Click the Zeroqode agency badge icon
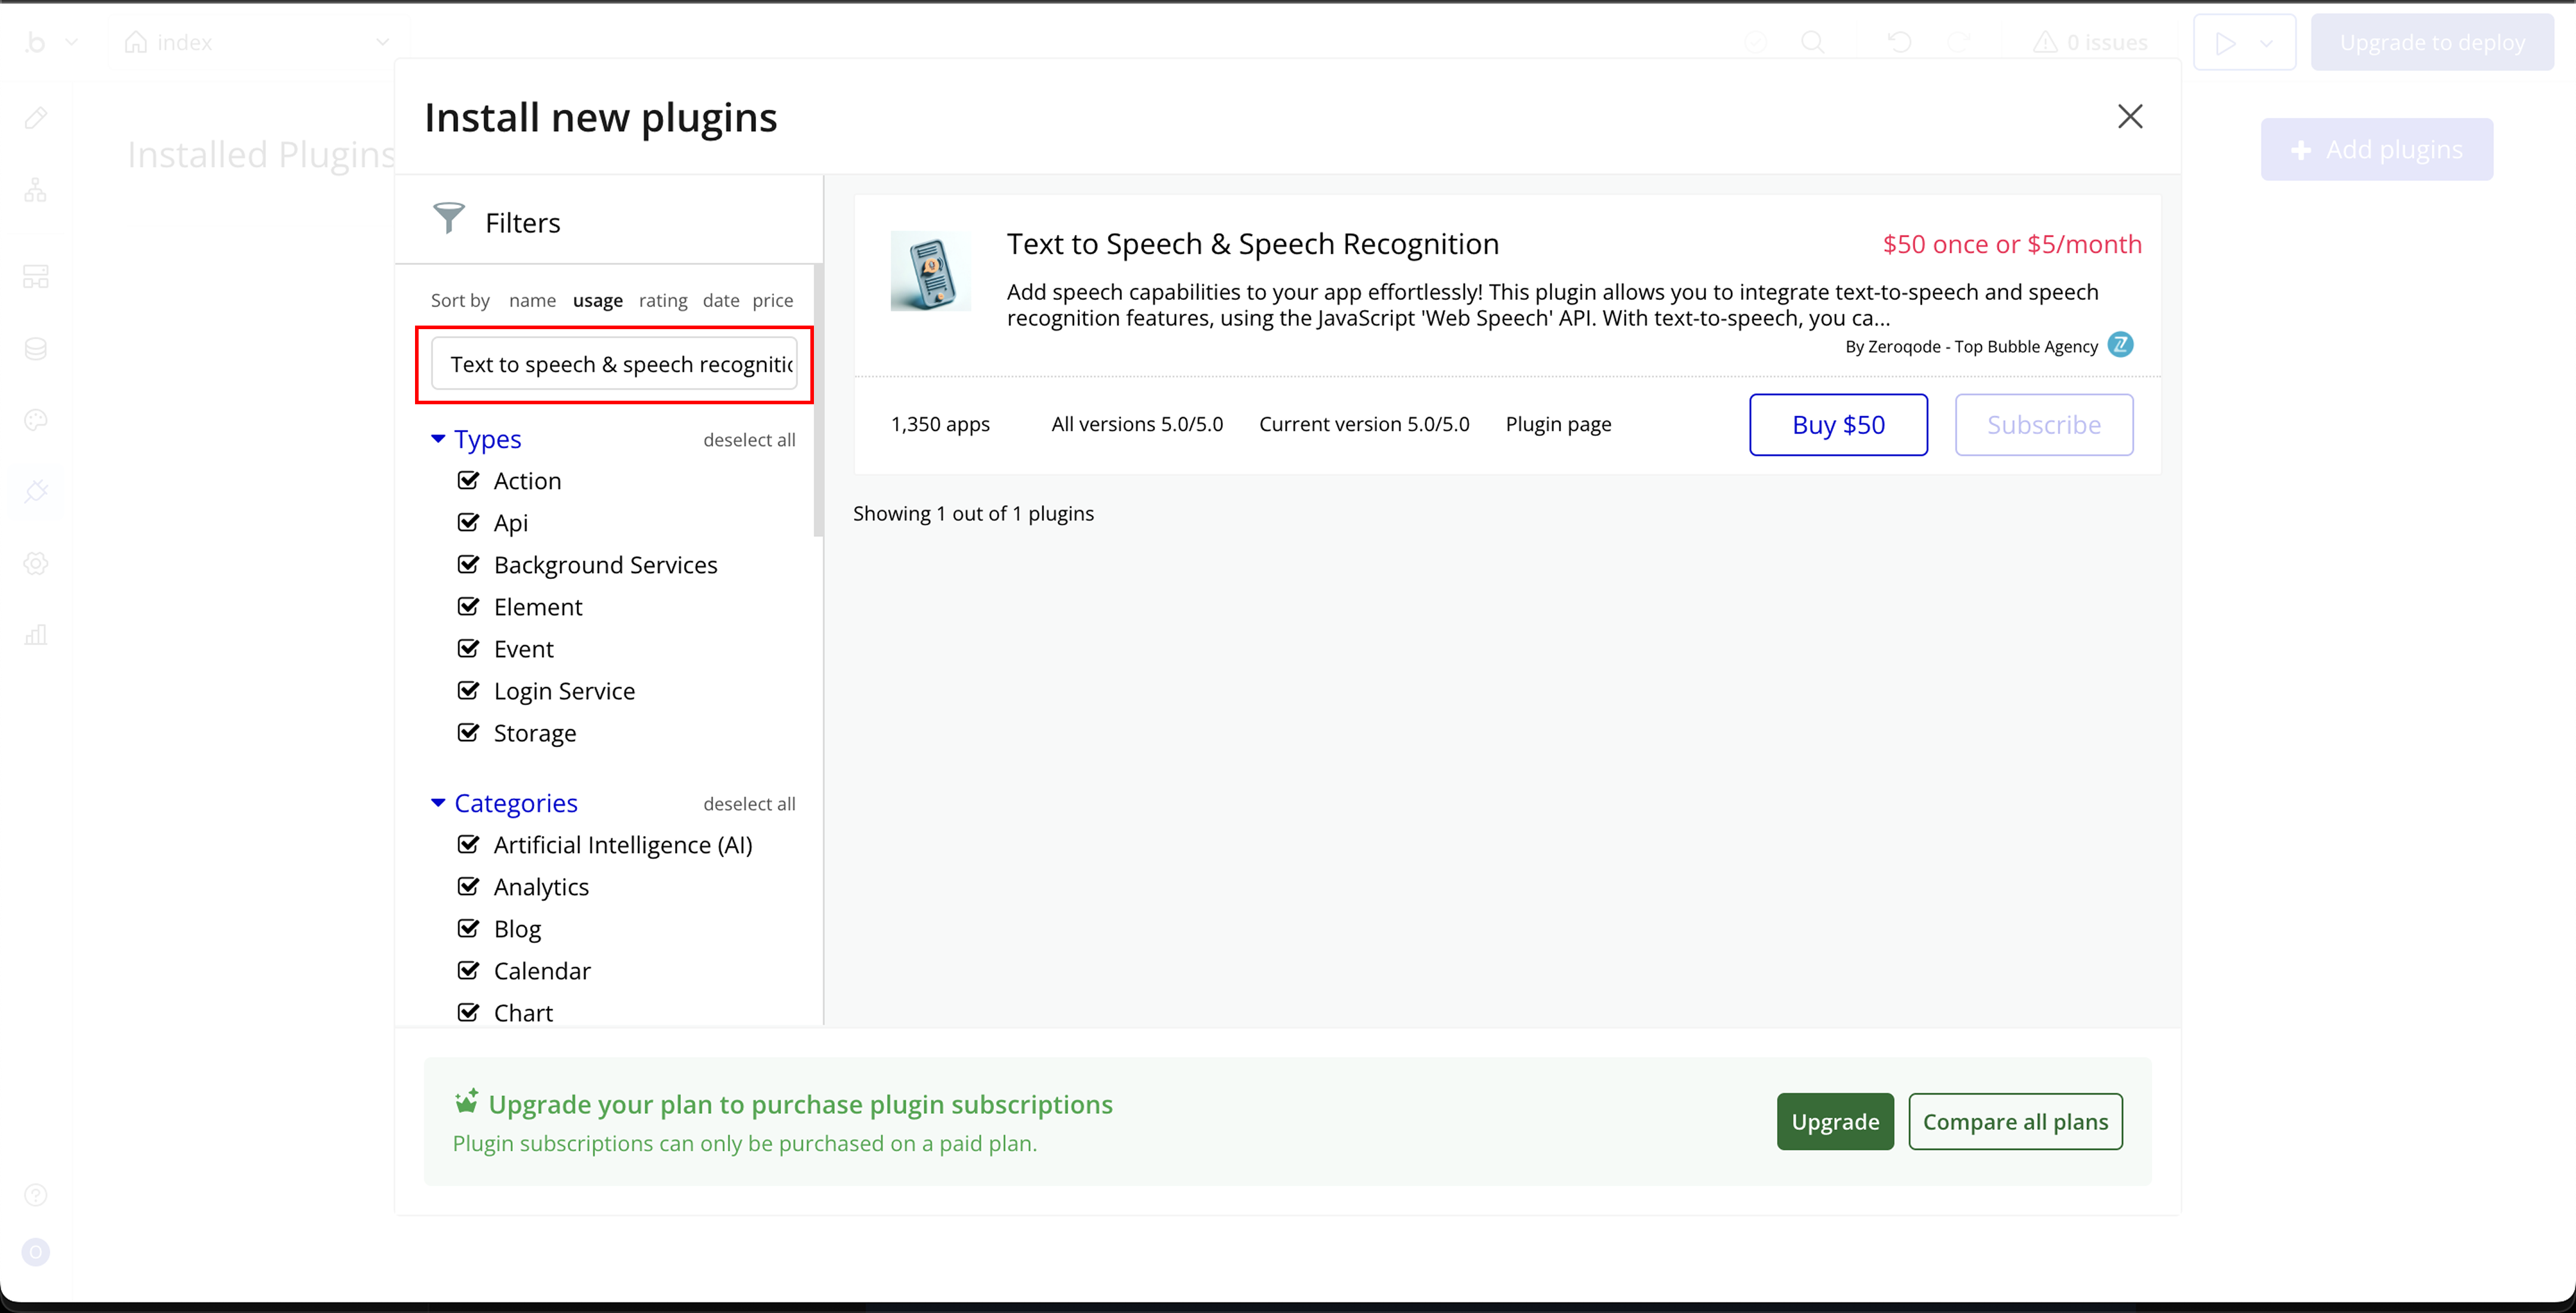Viewport: 2576px width, 1313px height. tap(2120, 345)
